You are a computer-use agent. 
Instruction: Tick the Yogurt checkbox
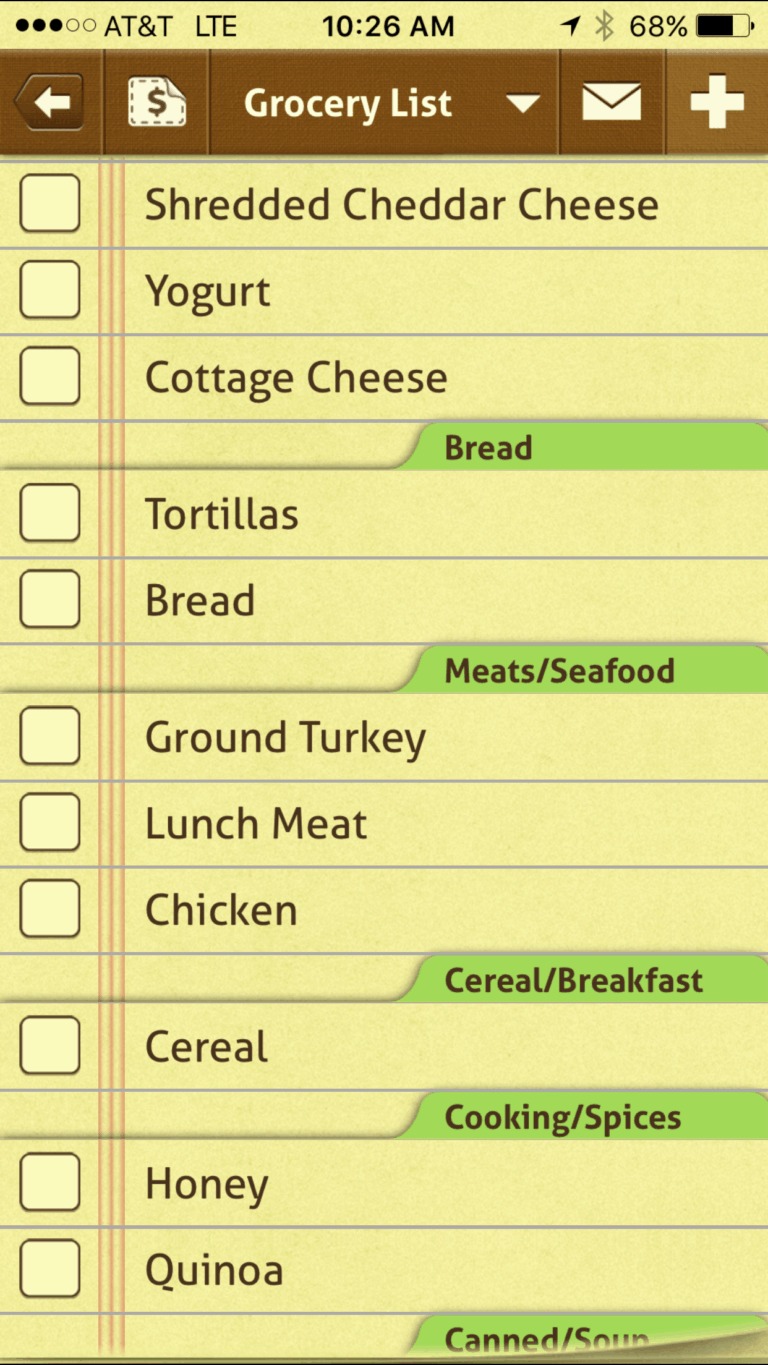[x=50, y=291]
